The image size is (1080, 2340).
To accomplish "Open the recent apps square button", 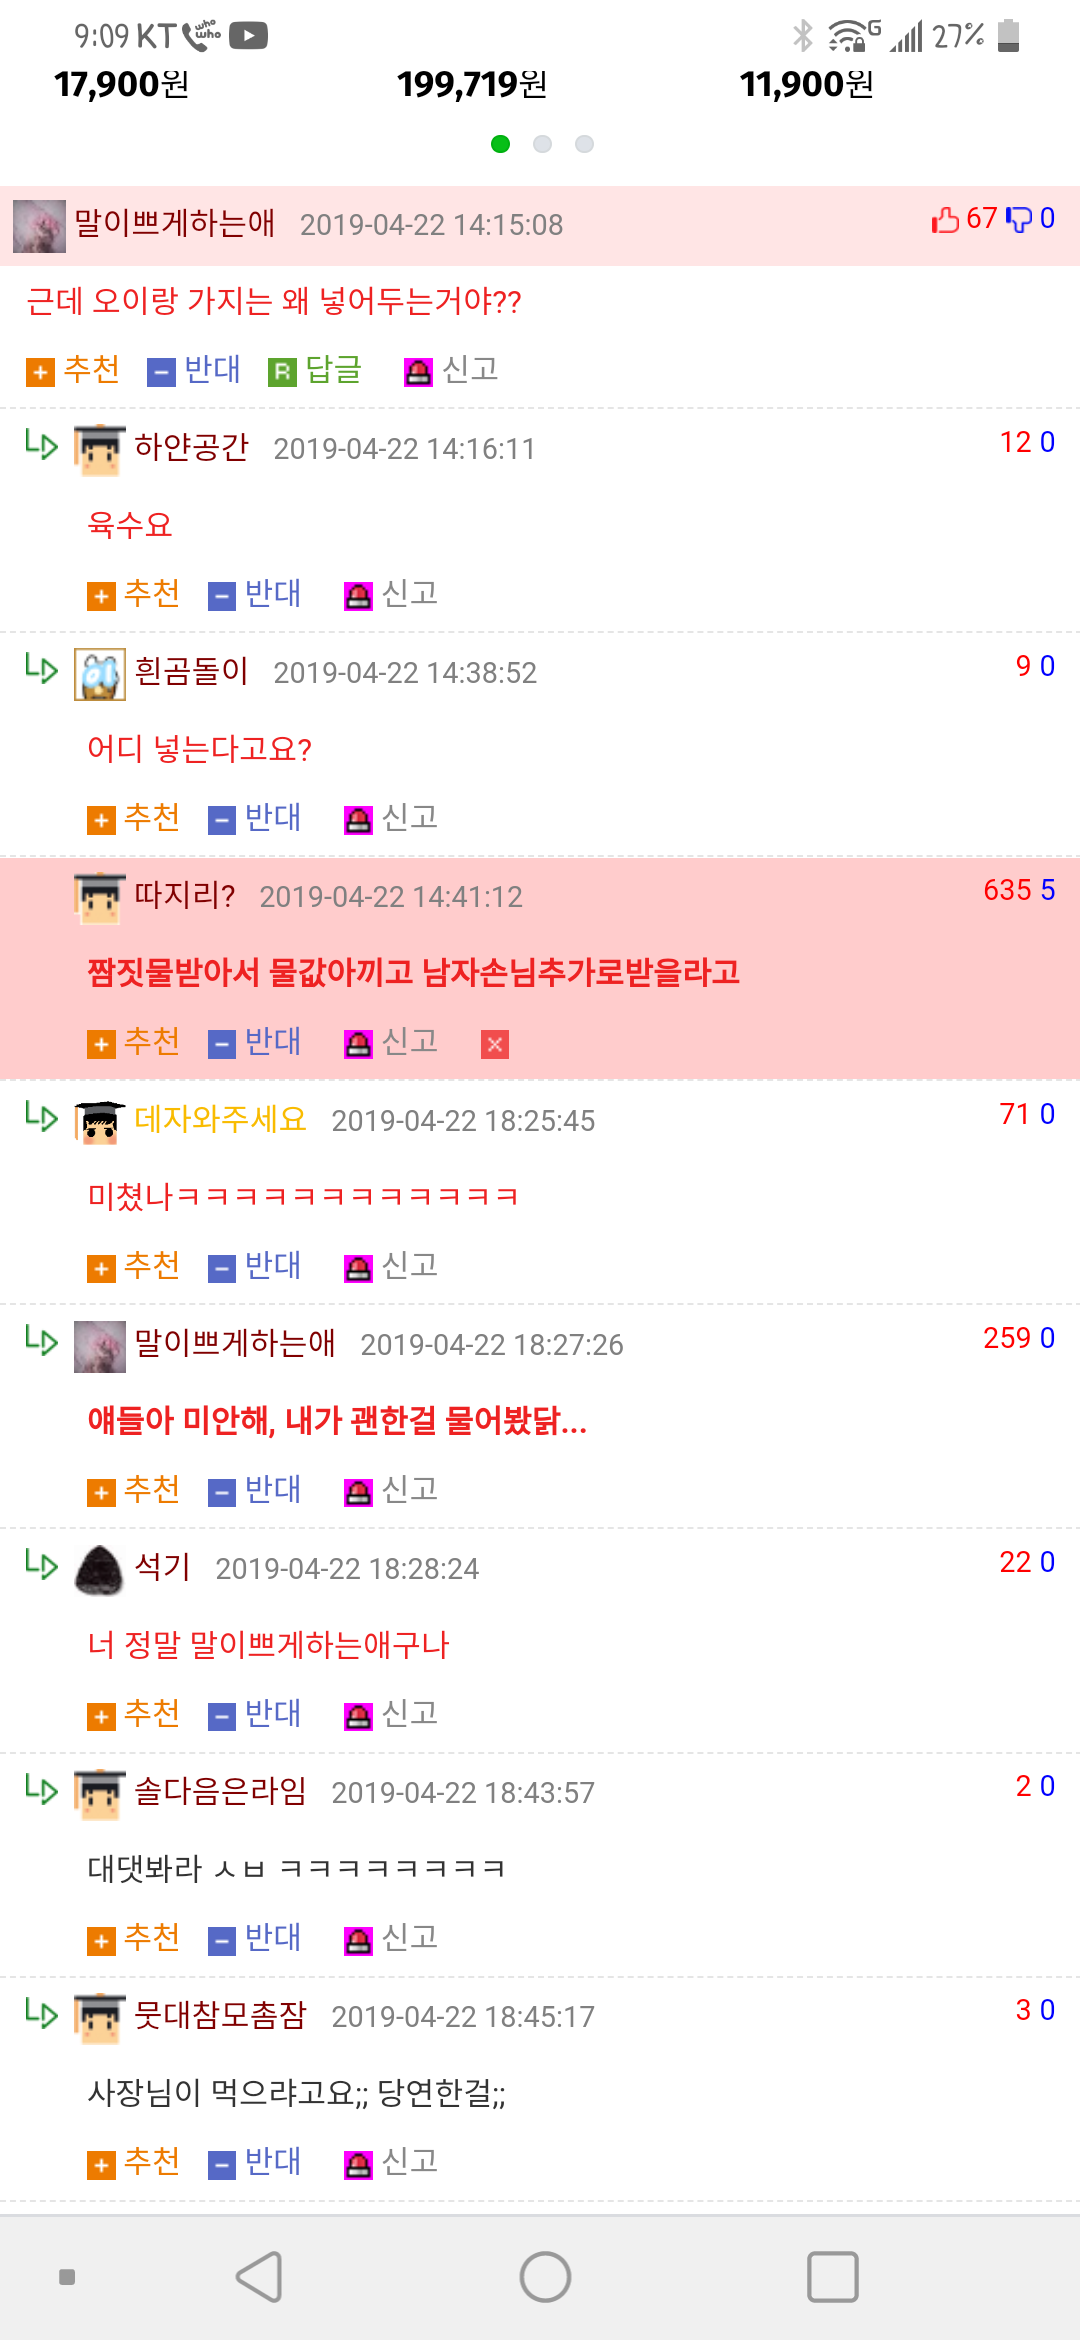I will coord(832,2277).
